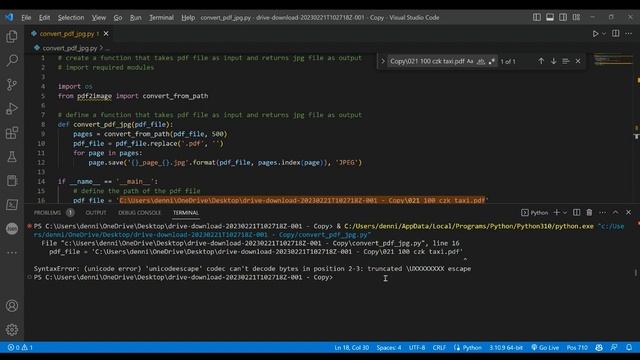This screenshot has height=360, width=640.
Task: Open Customize Layout icon in title bar
Action: click(x=576, y=17)
